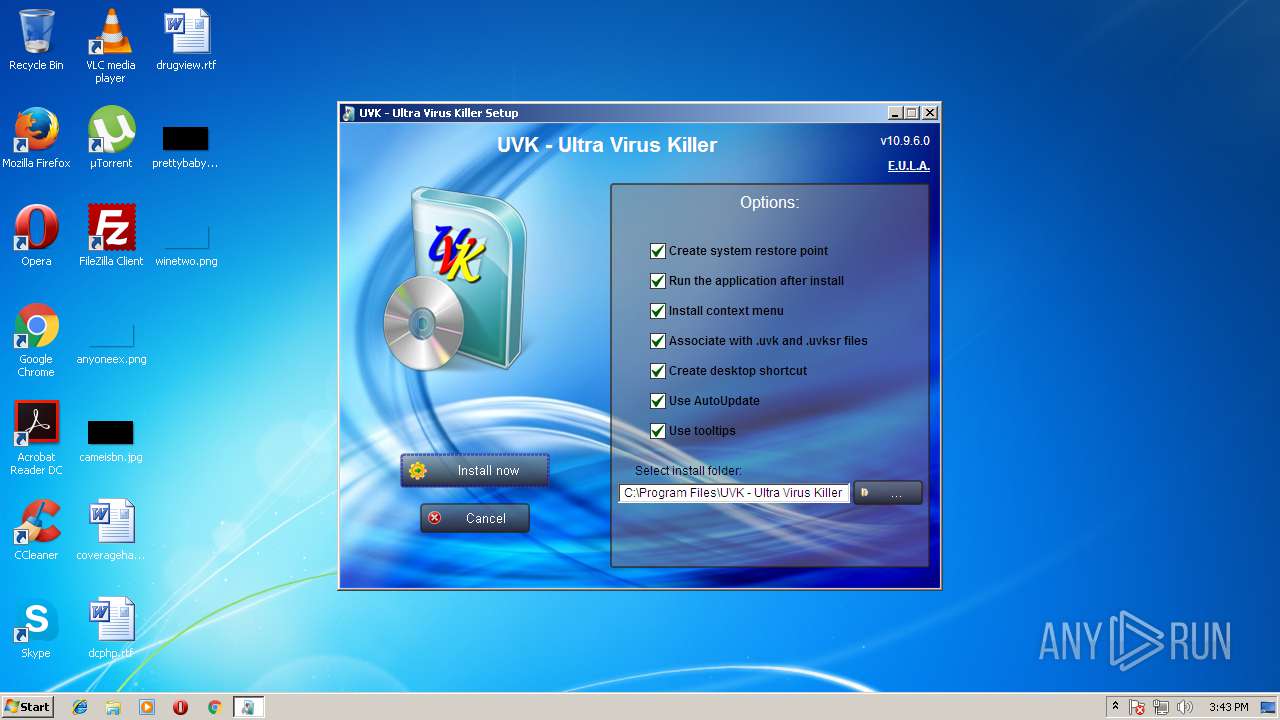Select the CCleaner desktop shortcut
Viewport: 1280px width, 720px height.
click(36, 530)
